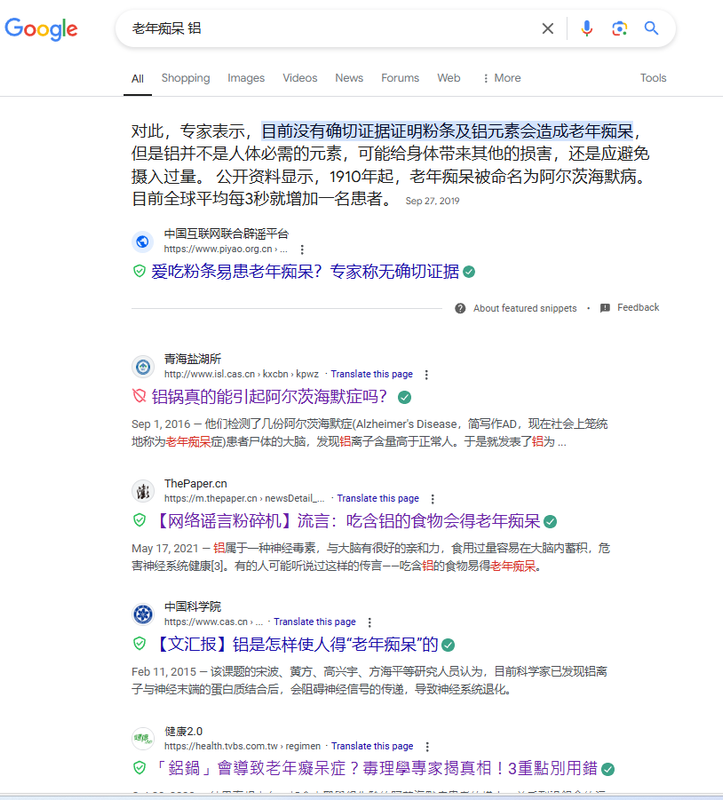723x800 pixels.
Task: Translate the isl.cas.cn result page
Action: point(371,374)
